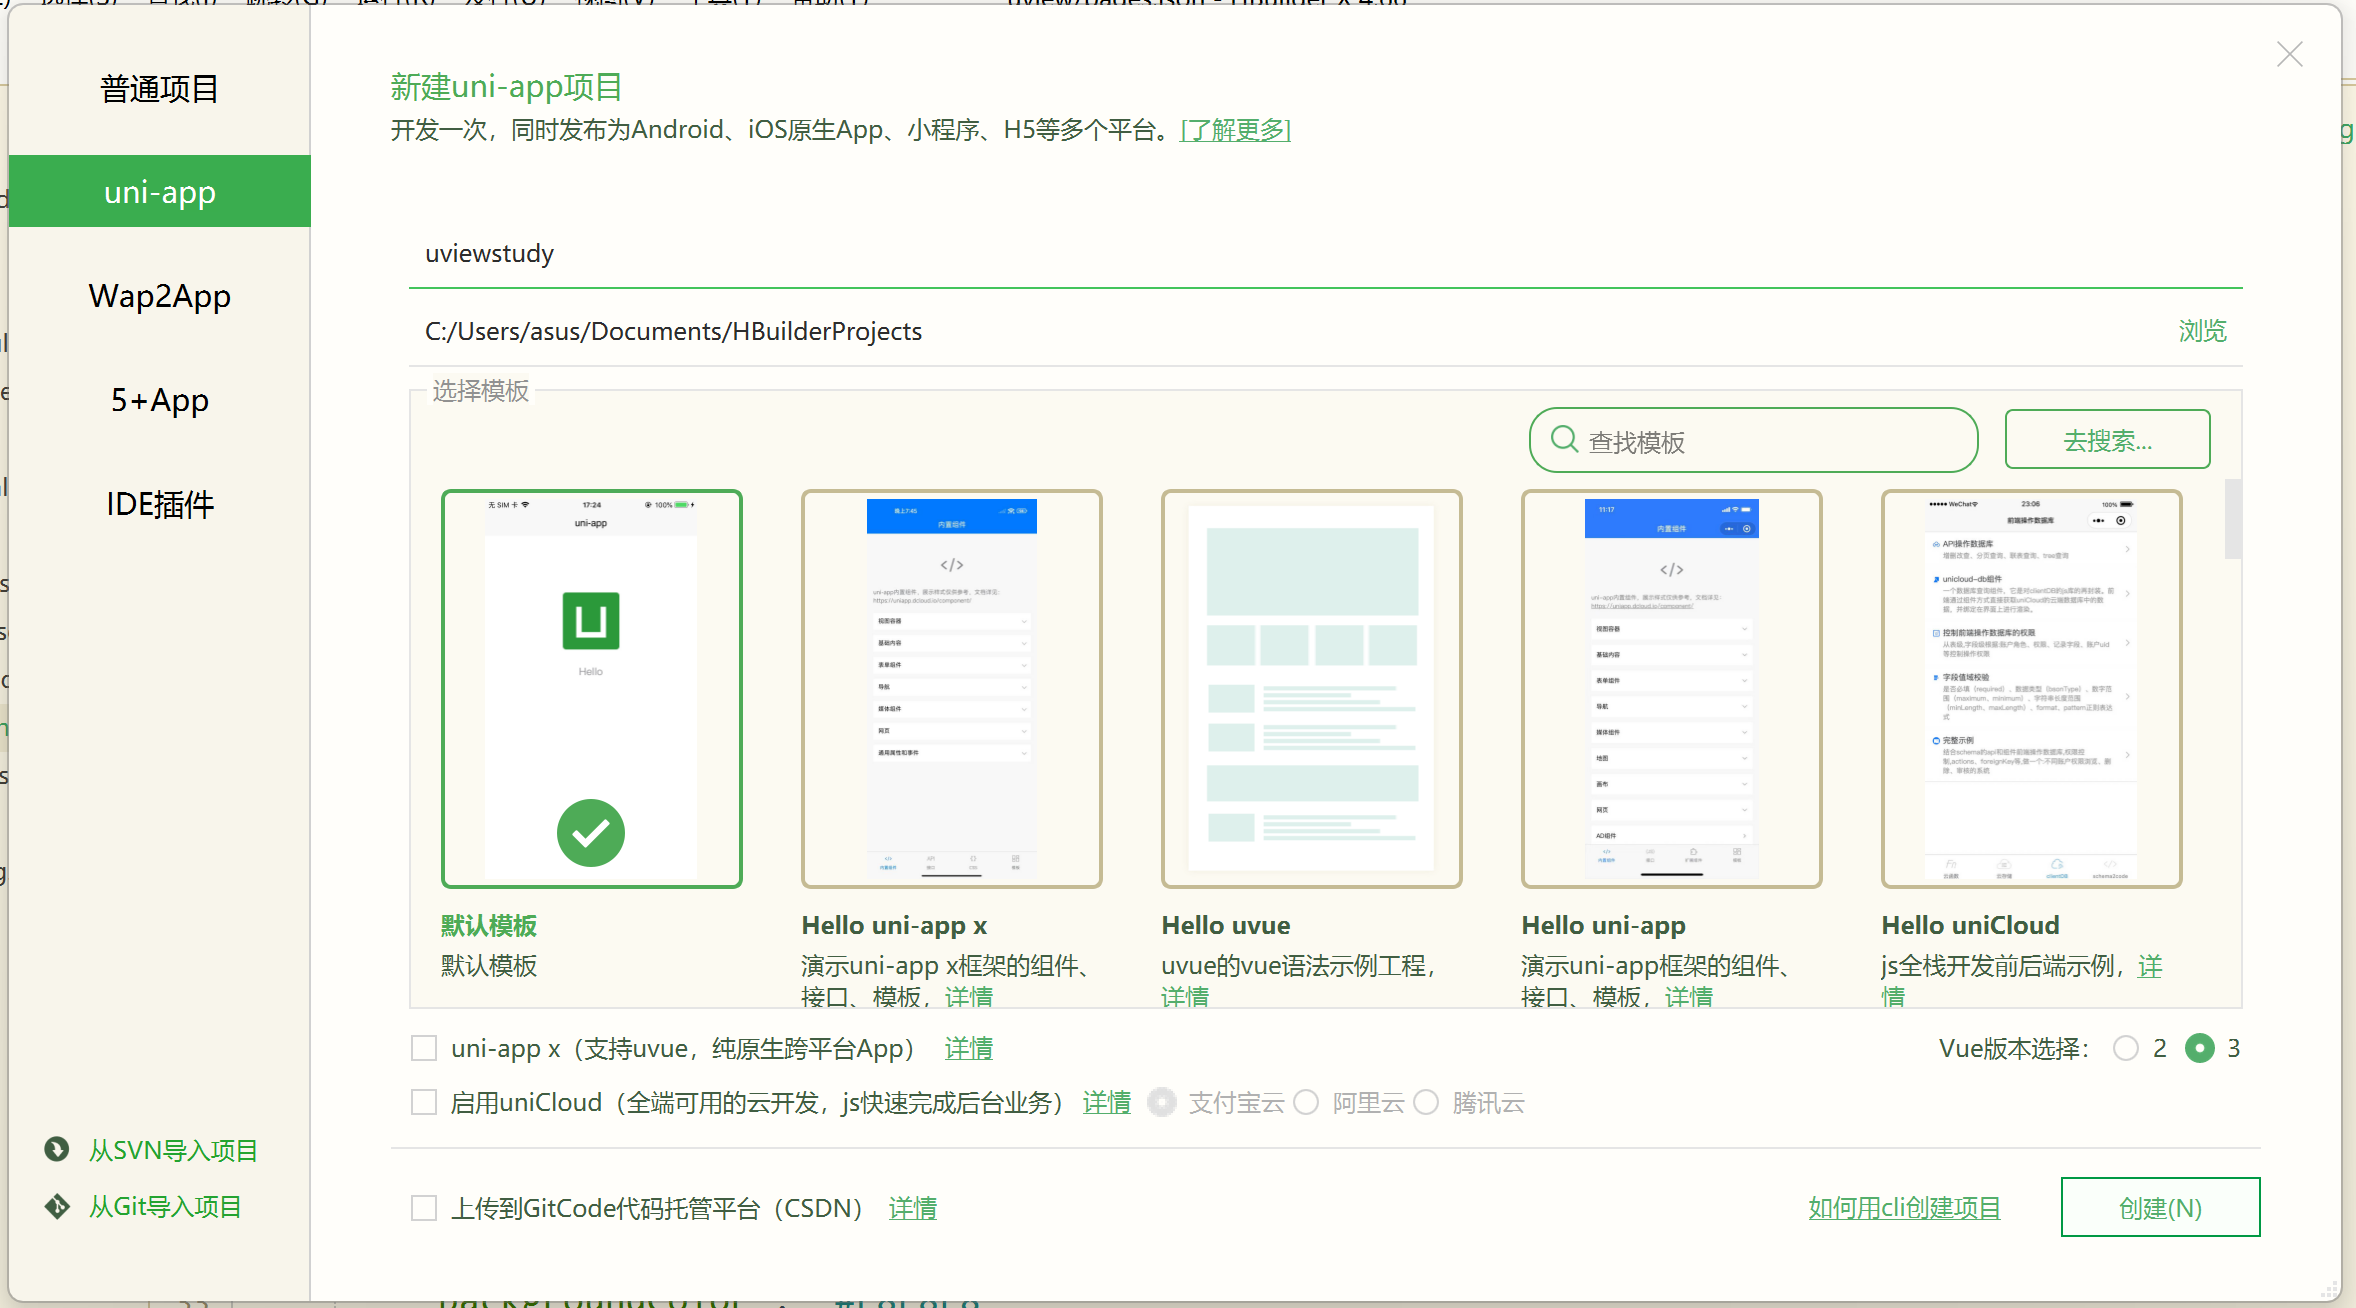
Task: Enable the 启用uniCloud checkbox
Action: pos(424,1101)
